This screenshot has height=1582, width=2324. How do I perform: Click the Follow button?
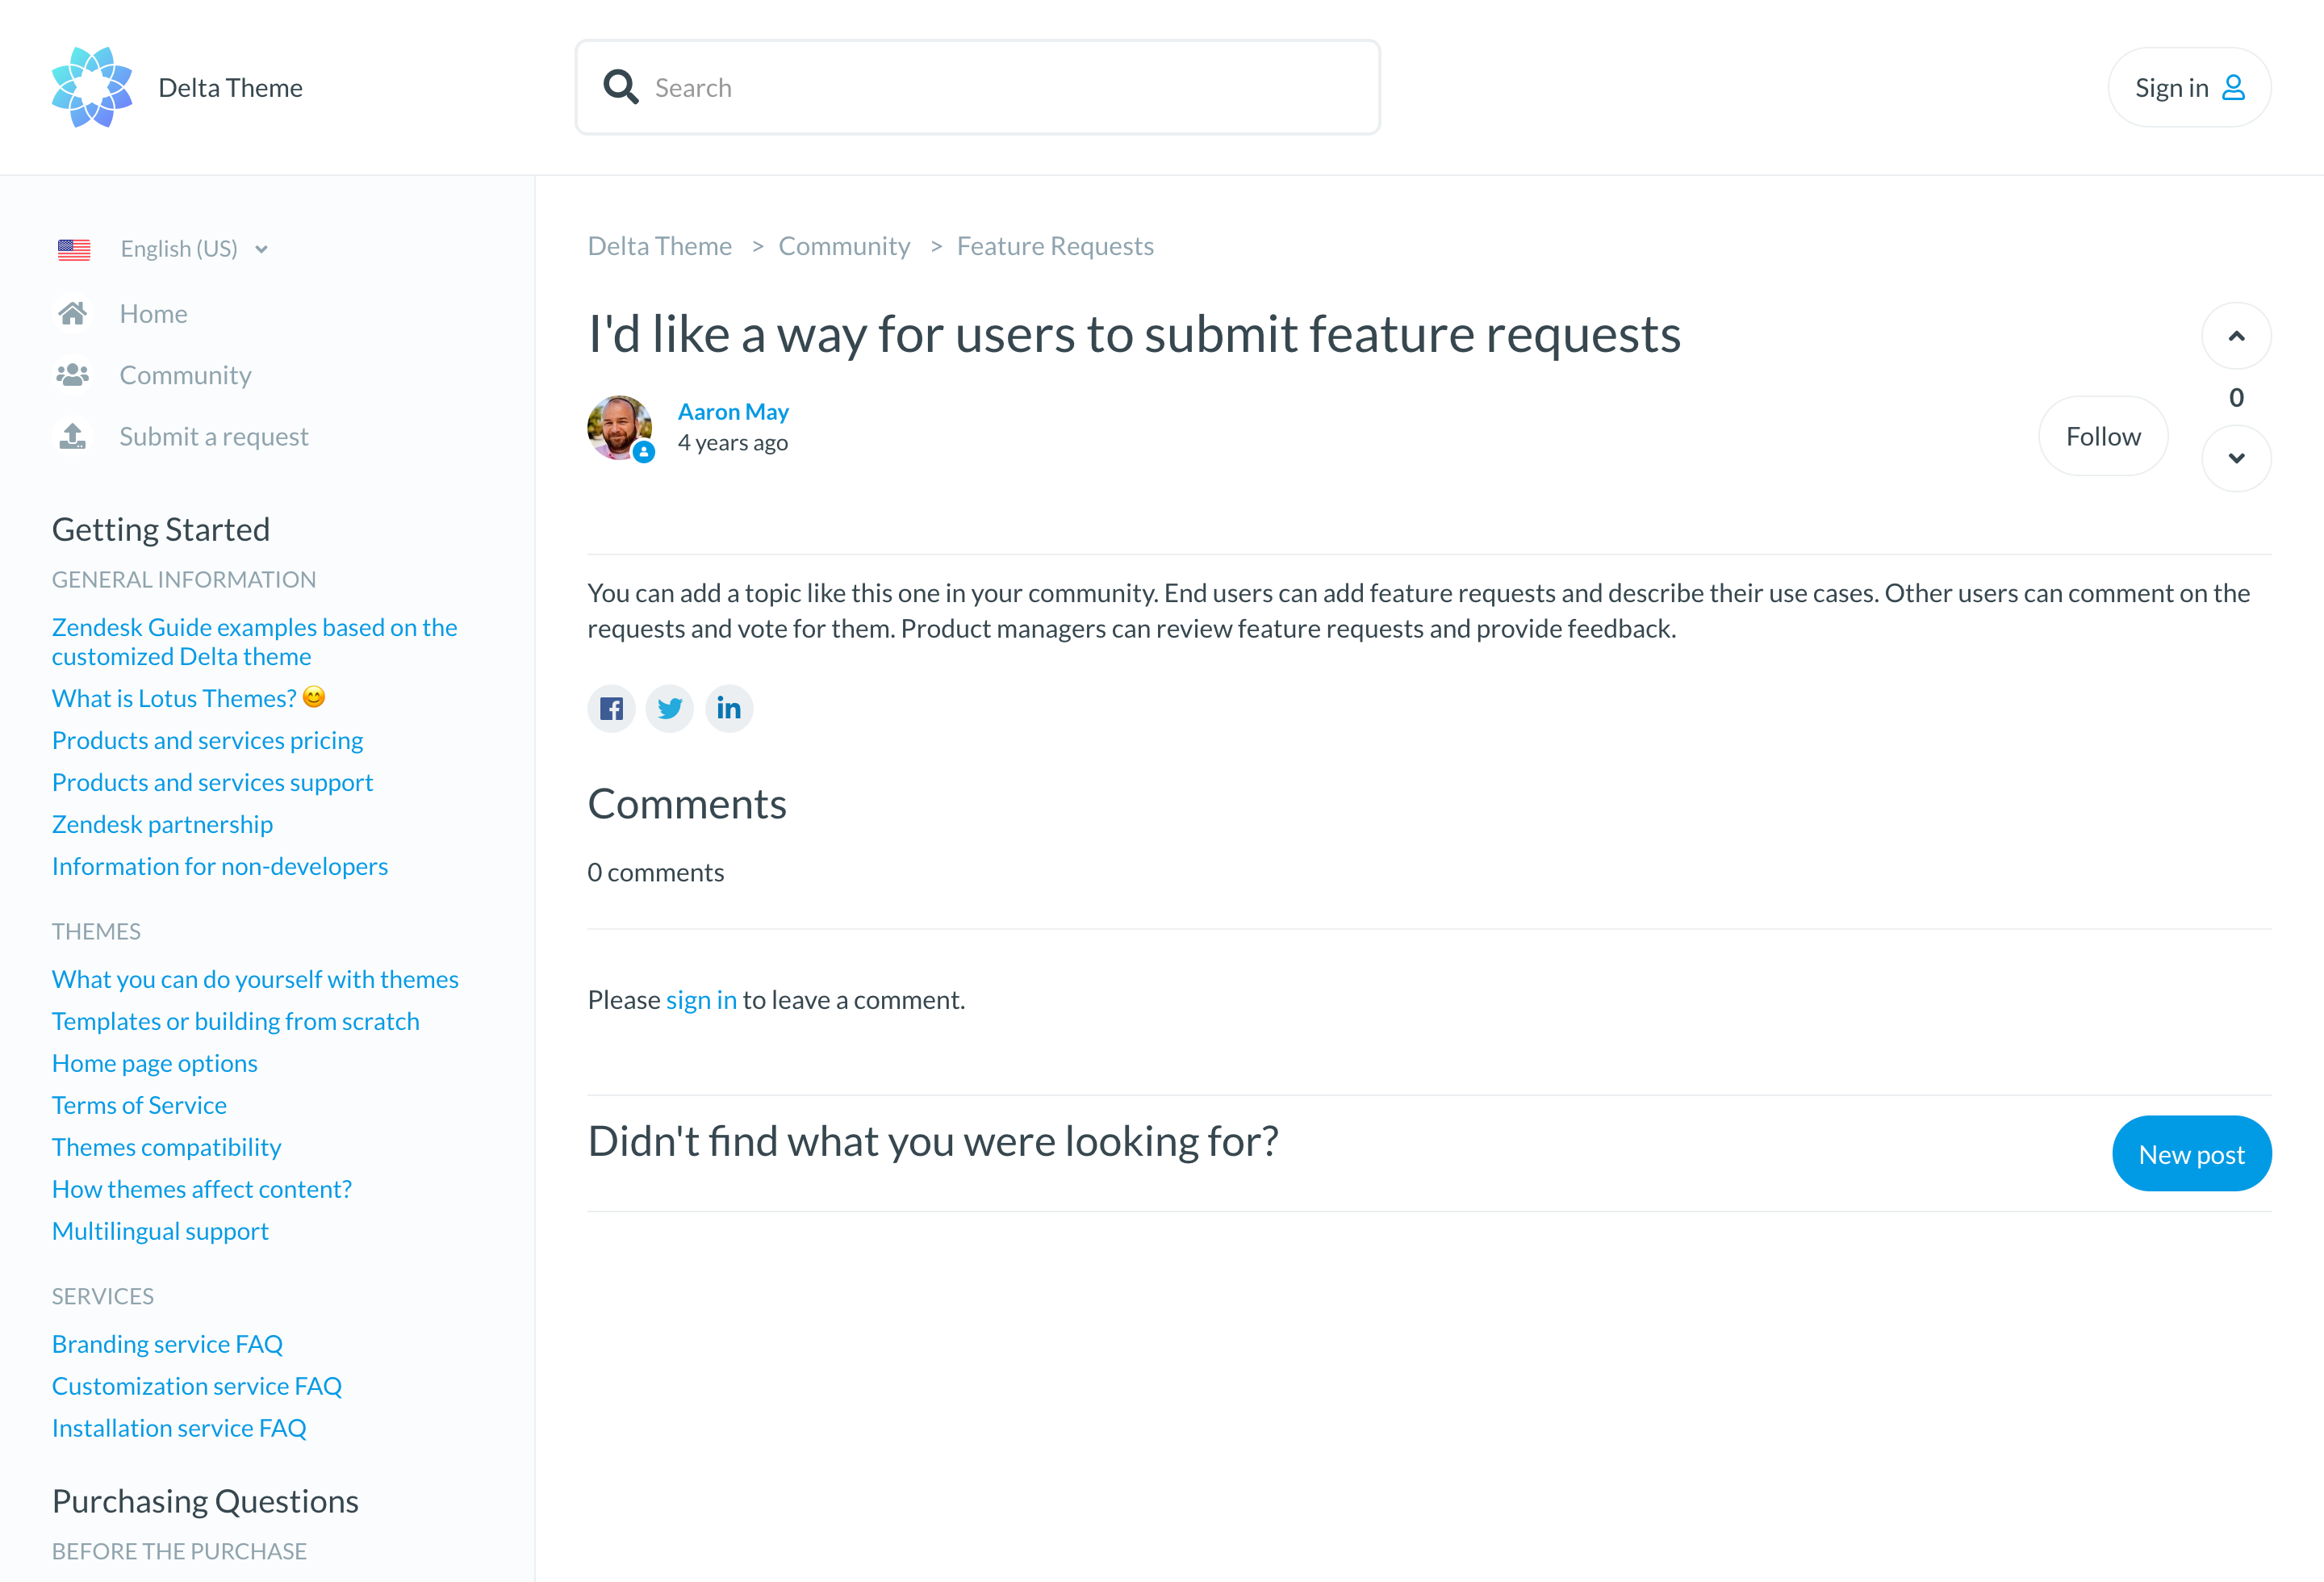2103,436
